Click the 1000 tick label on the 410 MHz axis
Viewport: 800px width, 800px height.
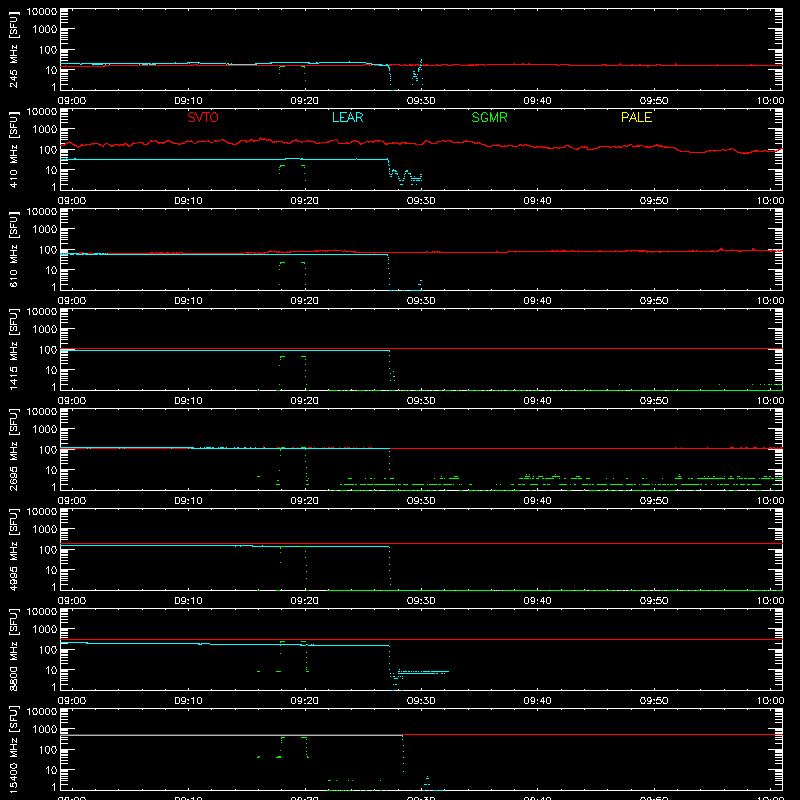coord(45,130)
